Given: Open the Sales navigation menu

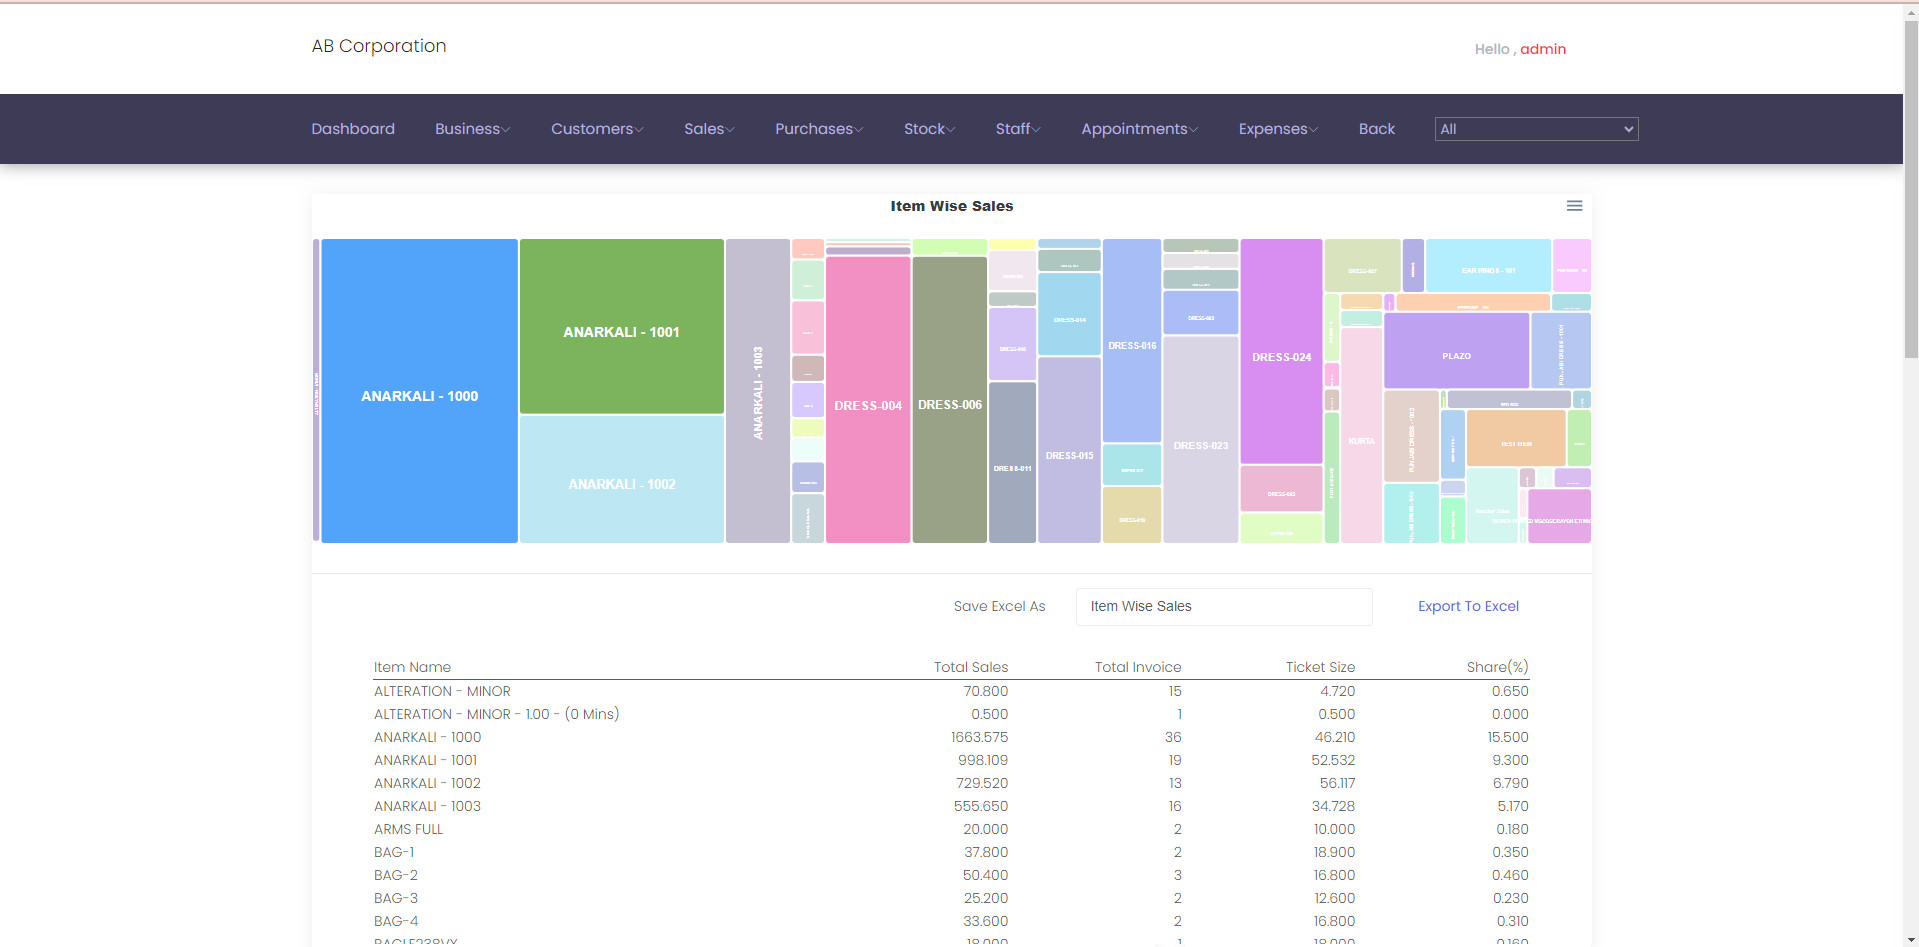Looking at the screenshot, I should 709,129.
